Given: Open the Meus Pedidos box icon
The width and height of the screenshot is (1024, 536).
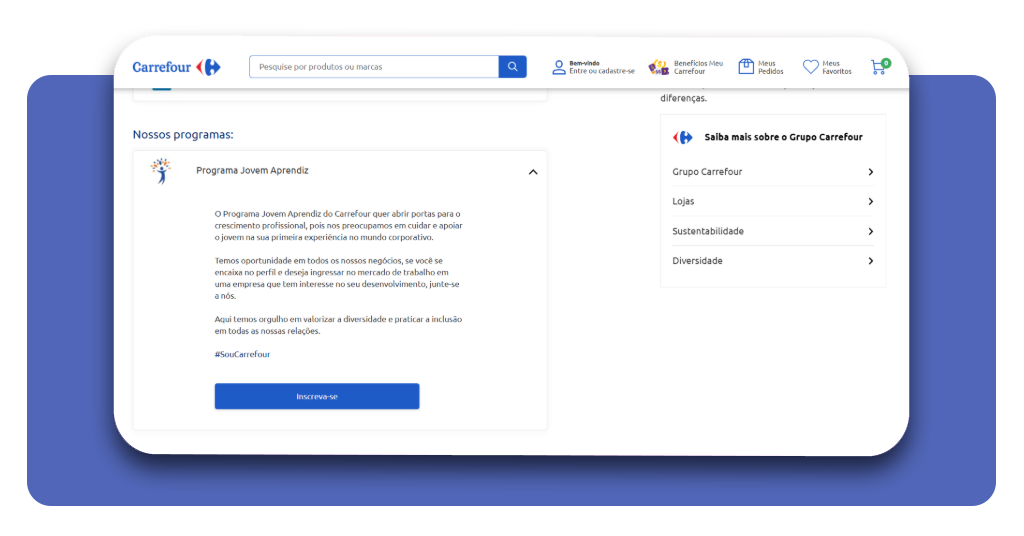Looking at the screenshot, I should 746,67.
